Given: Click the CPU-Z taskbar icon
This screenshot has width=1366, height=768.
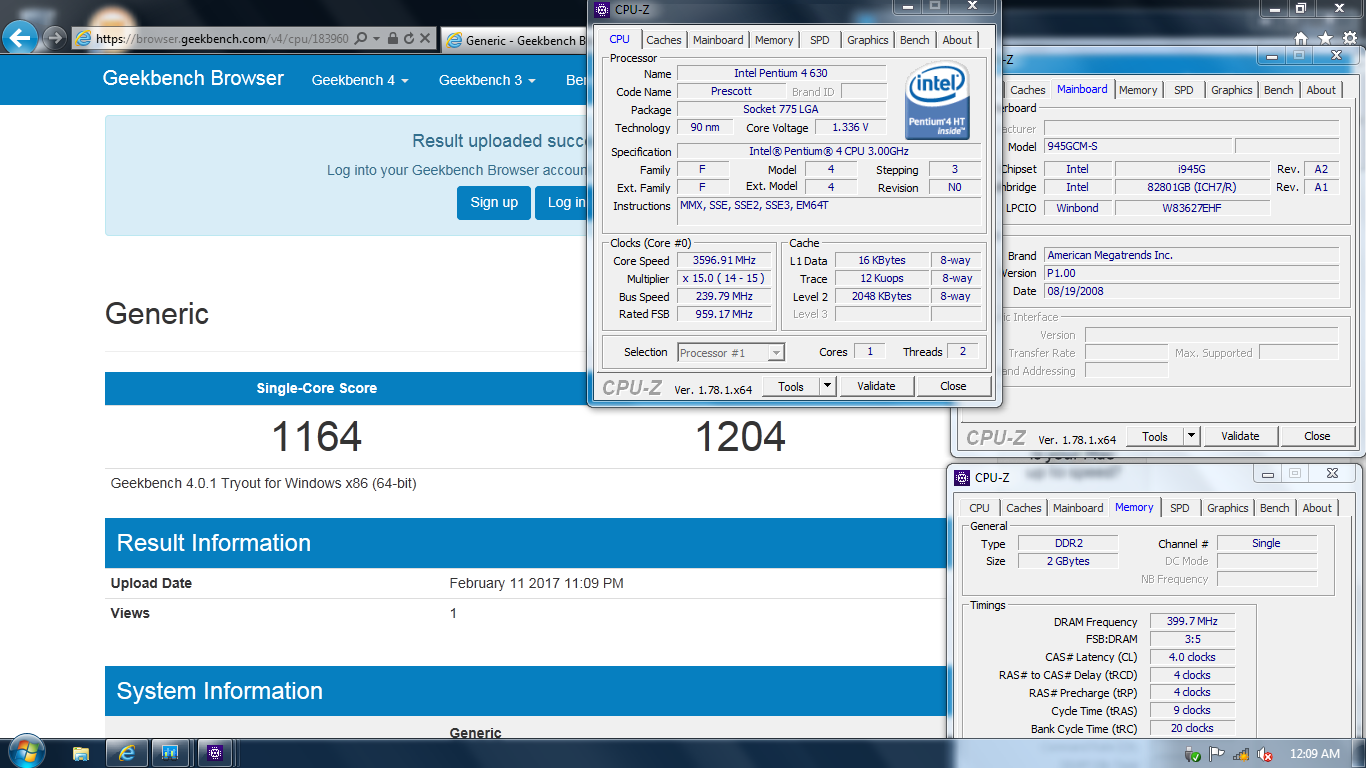Looking at the screenshot, I should click(215, 752).
